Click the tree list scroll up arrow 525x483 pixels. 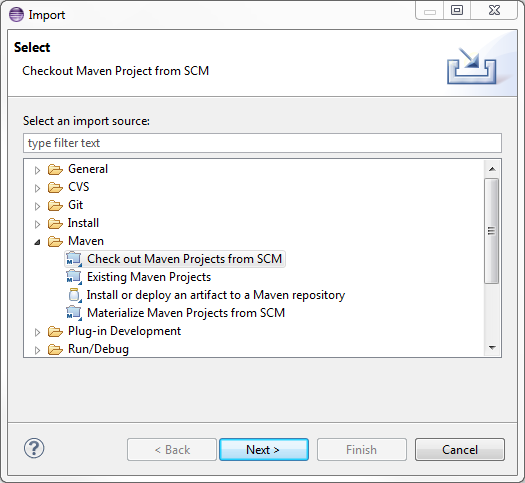(492, 169)
